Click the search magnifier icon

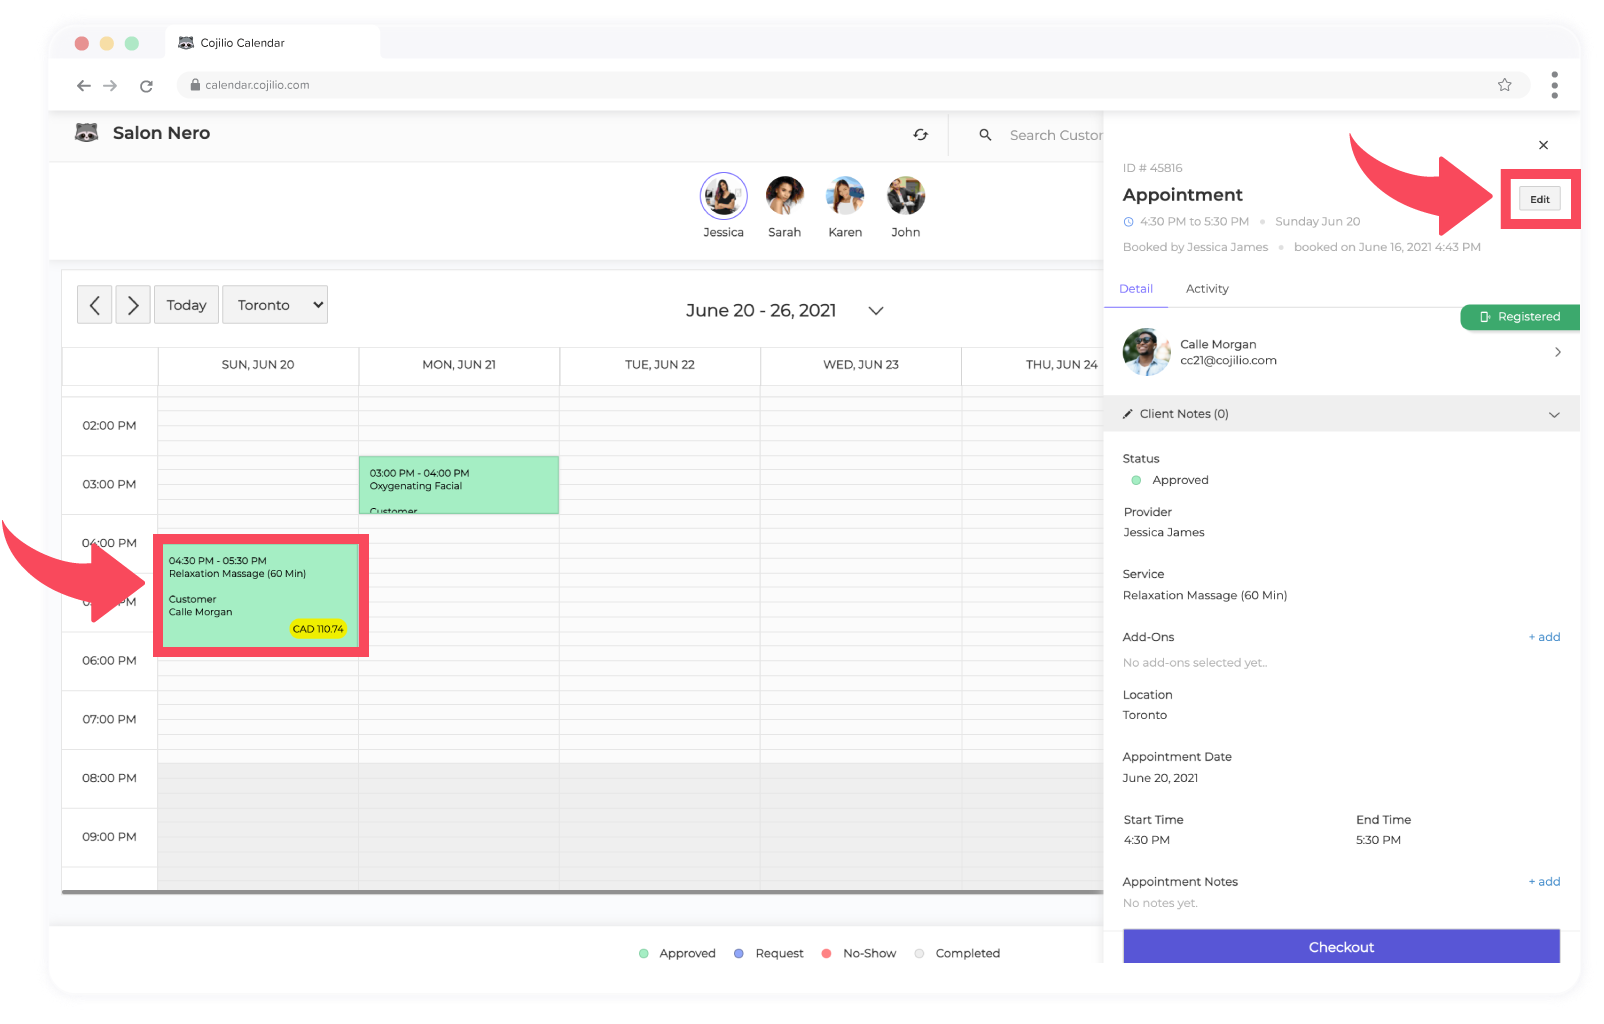tap(985, 135)
